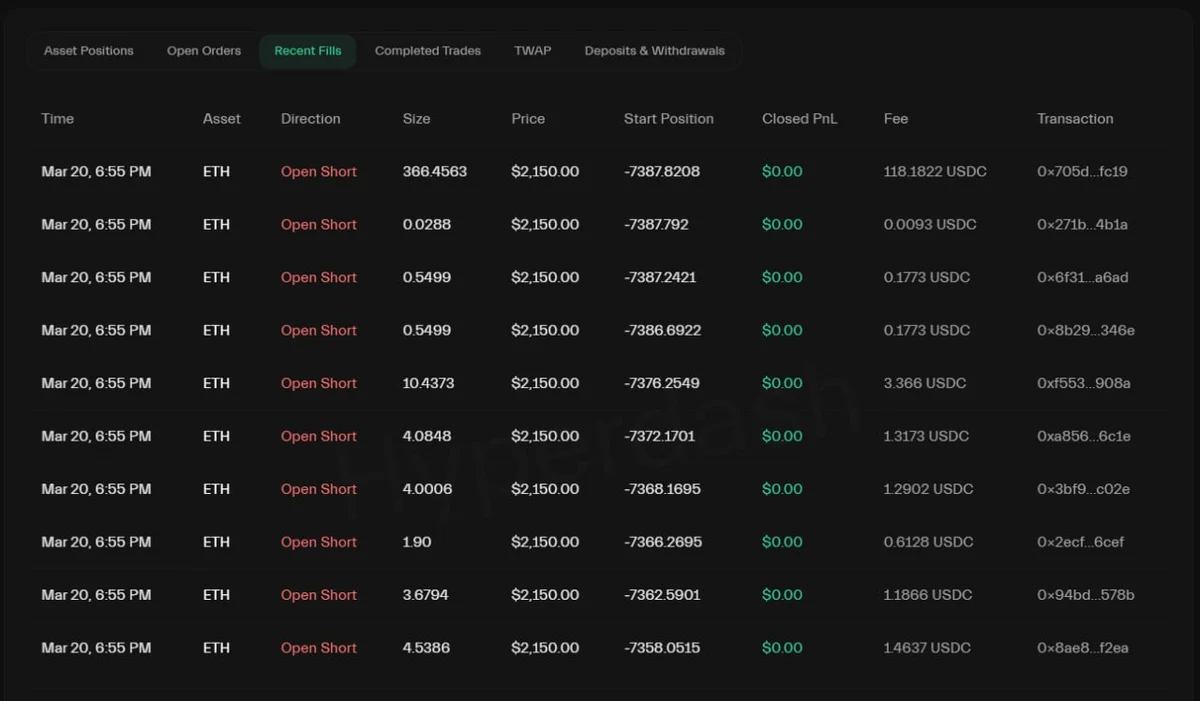Screen dimensions: 1200x701
Task: Open the TWAP tab
Action: [533, 51]
